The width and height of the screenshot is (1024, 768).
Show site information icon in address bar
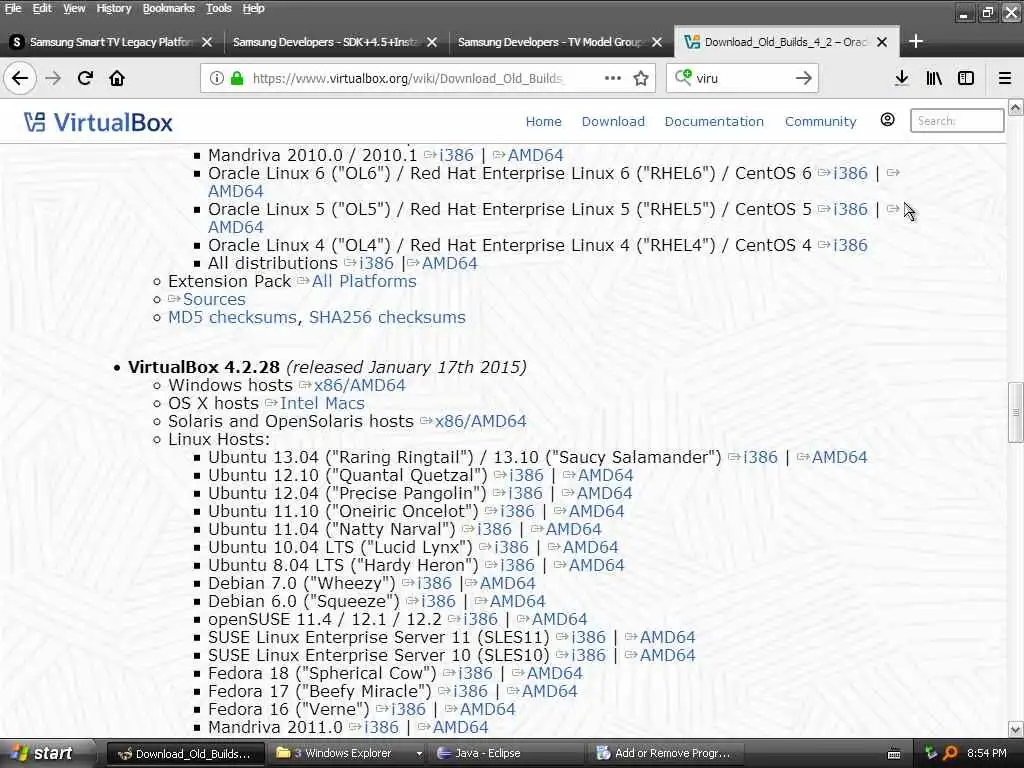(217, 78)
